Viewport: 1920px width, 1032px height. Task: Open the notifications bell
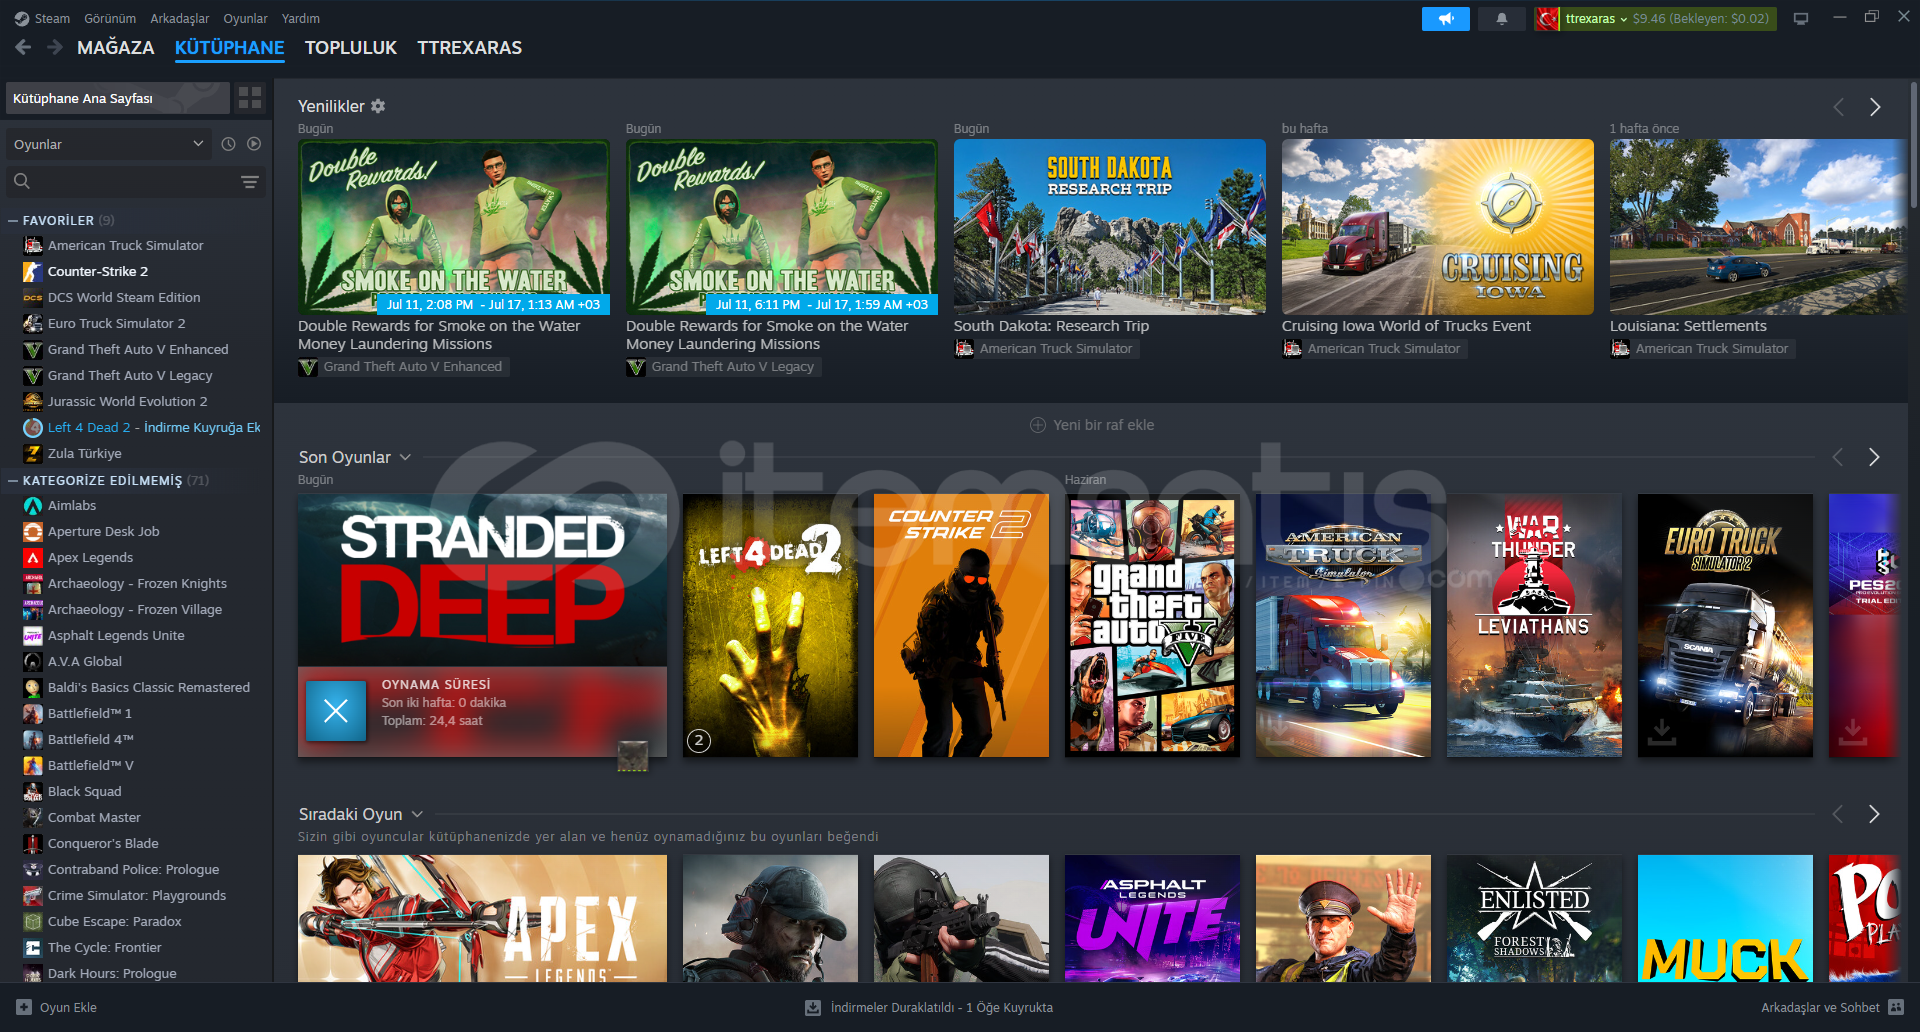(1501, 19)
